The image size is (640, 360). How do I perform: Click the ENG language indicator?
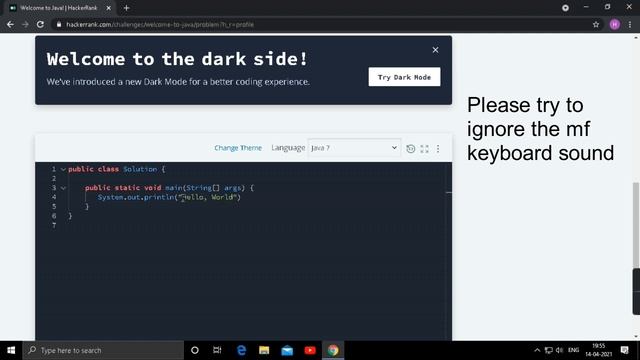coord(573,350)
